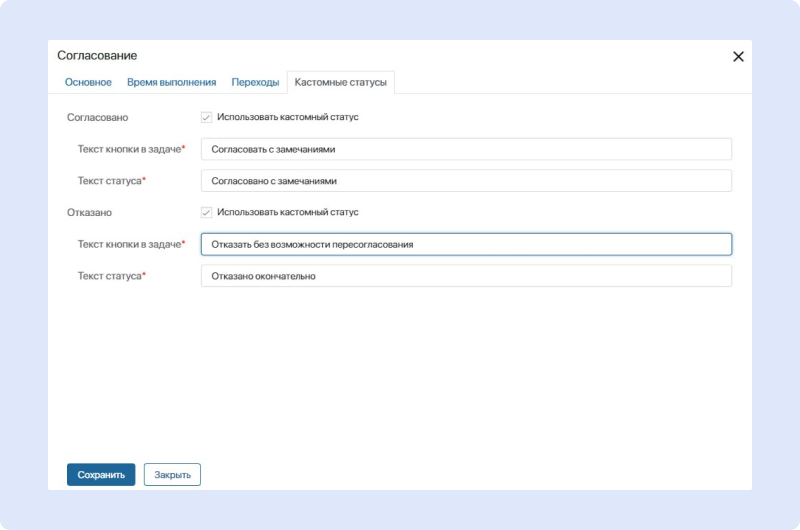Screen dimensions: 800x530
Task: Disable custom status checkbox for Отказано
Action: pos(207,212)
